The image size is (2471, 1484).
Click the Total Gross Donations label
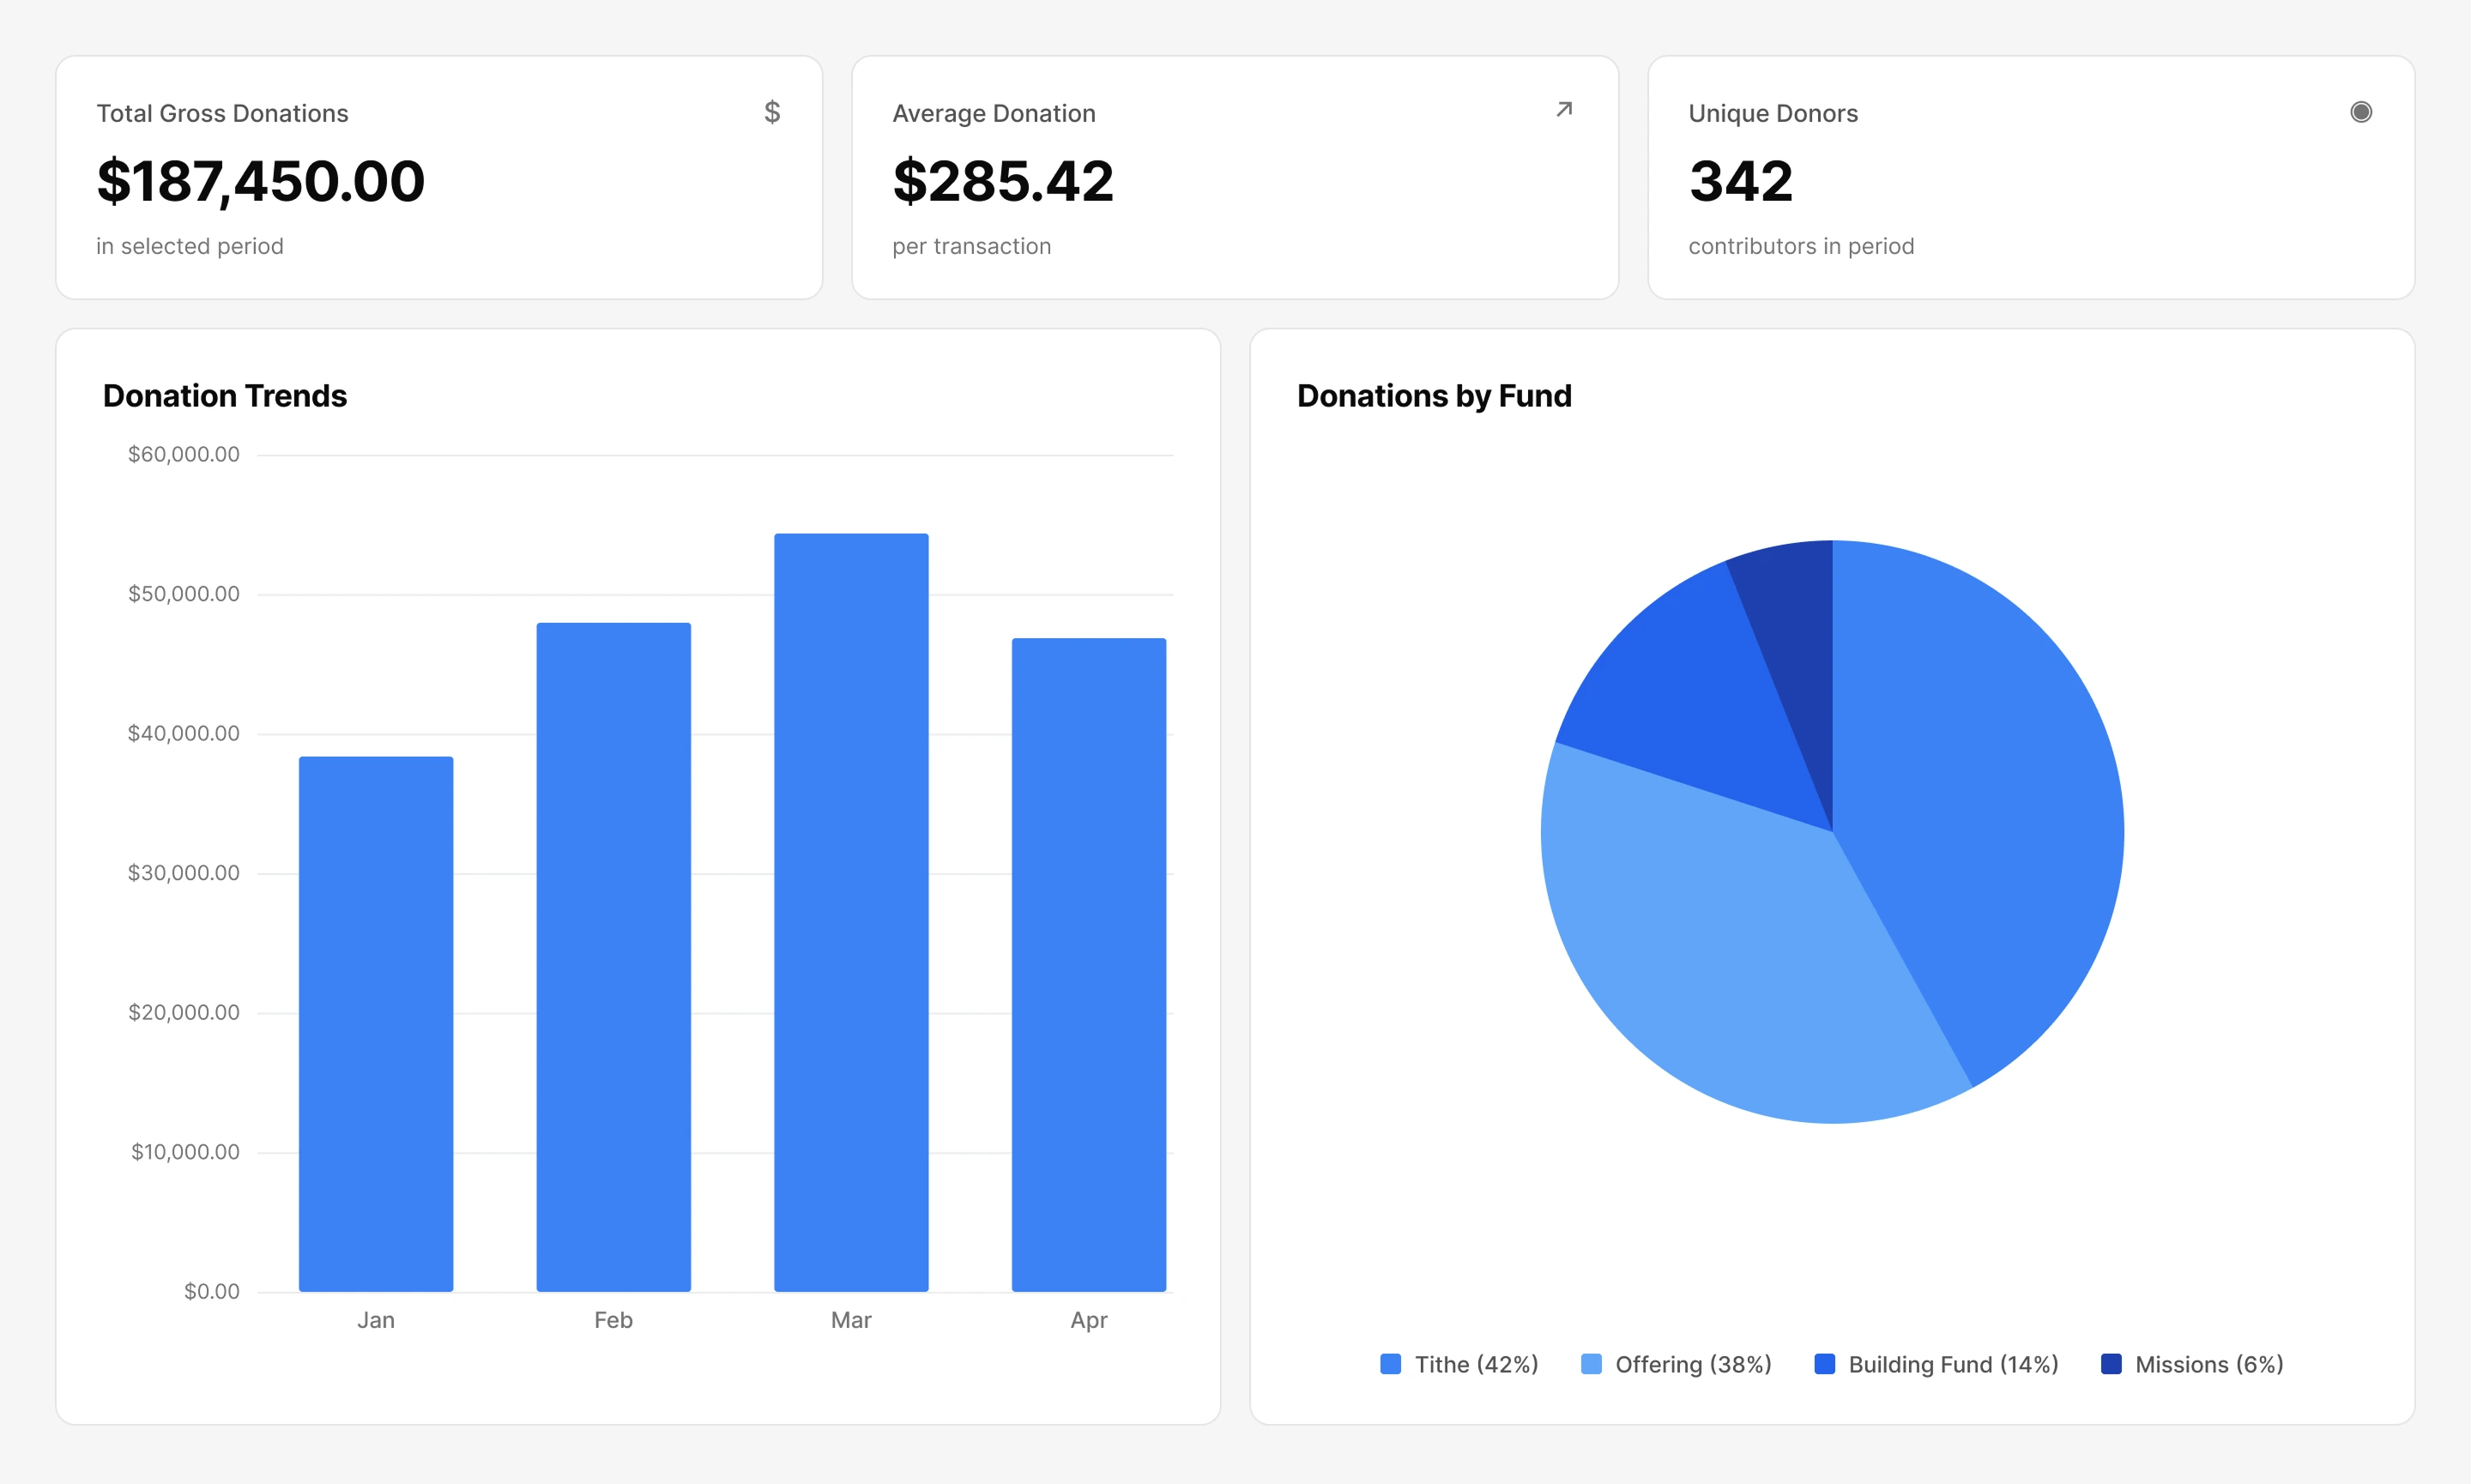click(222, 113)
